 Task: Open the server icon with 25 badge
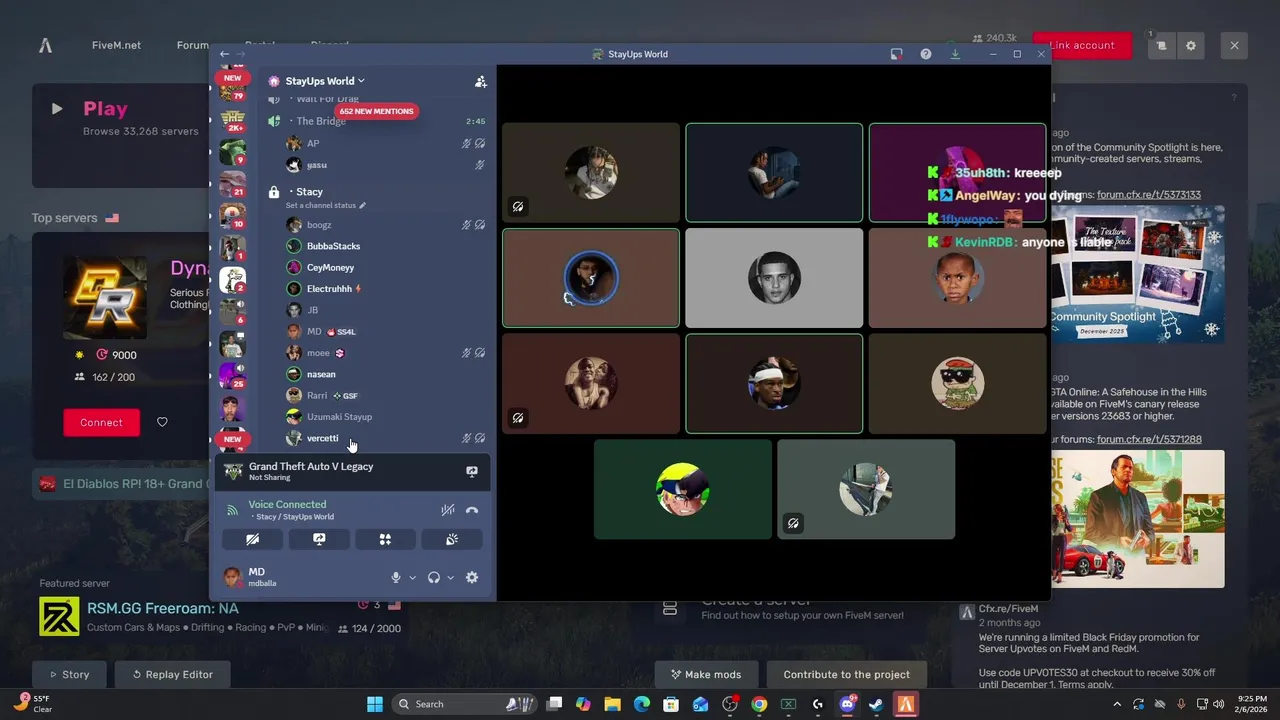pos(232,376)
